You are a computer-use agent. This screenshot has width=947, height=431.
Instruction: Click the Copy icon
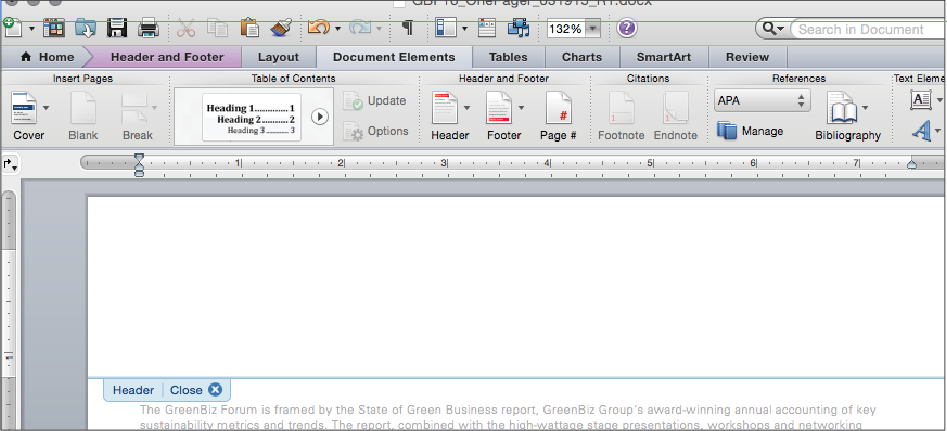click(x=217, y=28)
